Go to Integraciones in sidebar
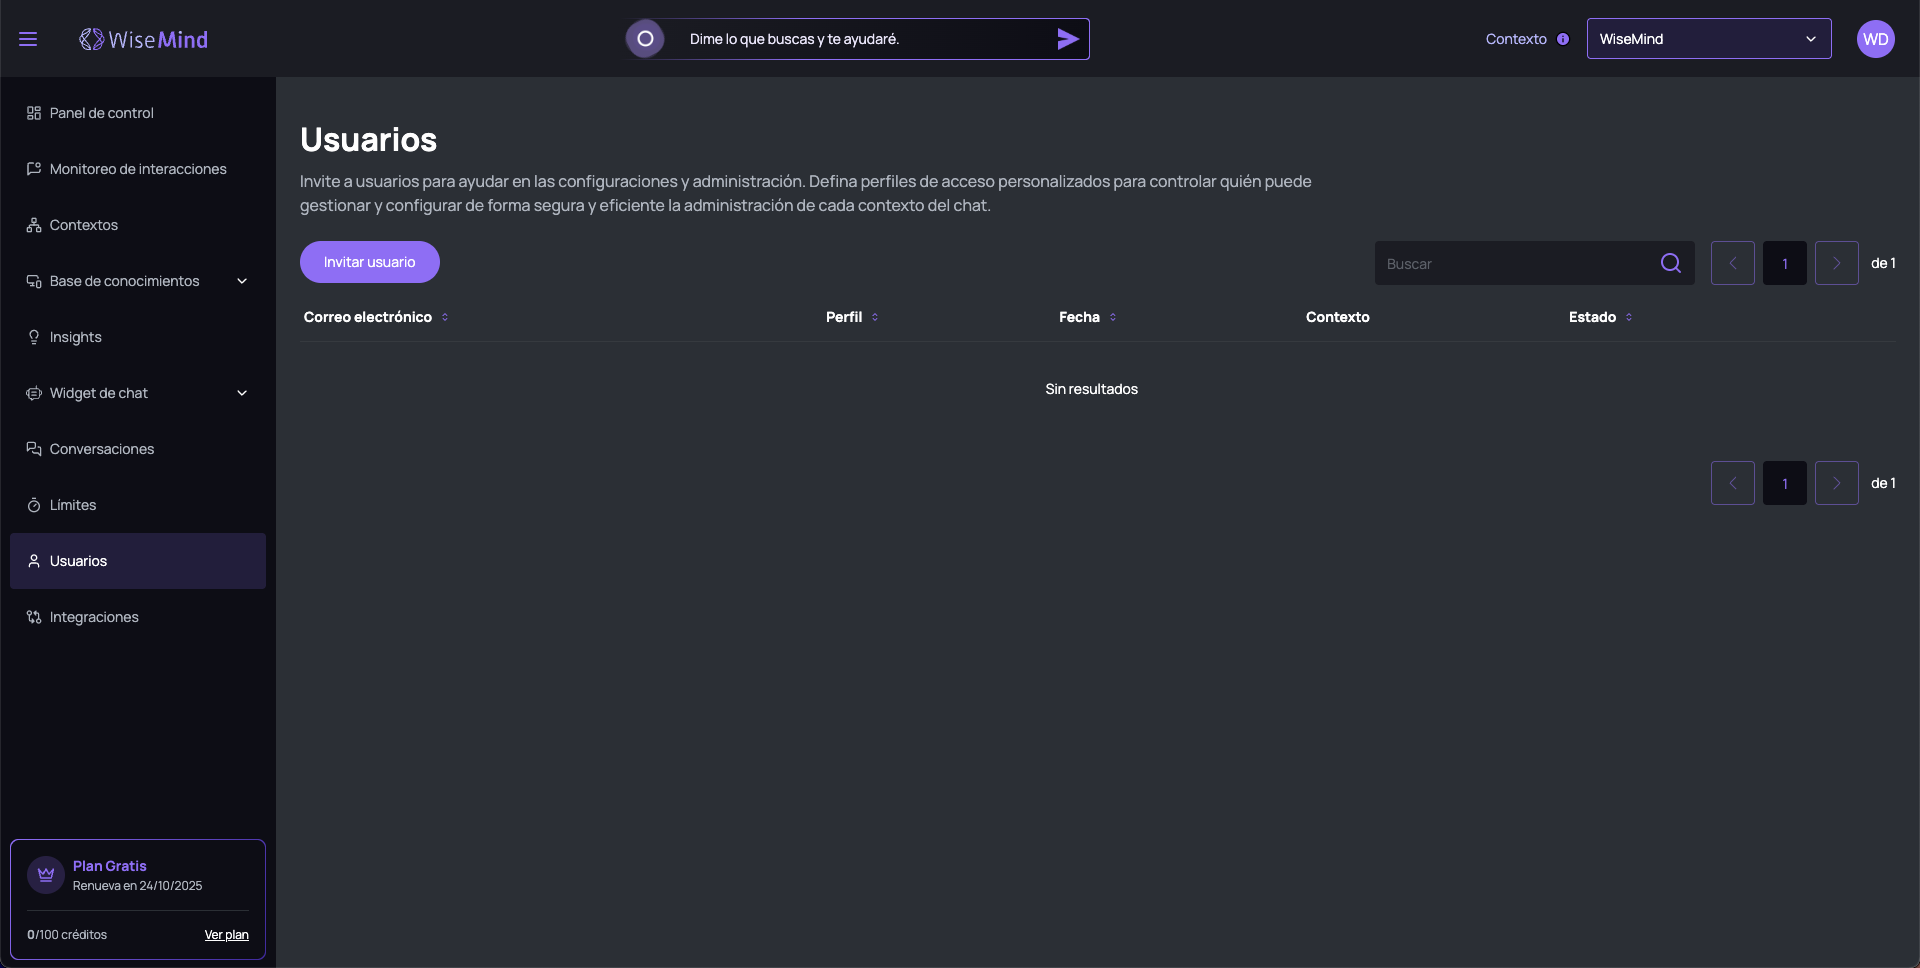Viewport: 1920px width, 968px height. click(94, 617)
